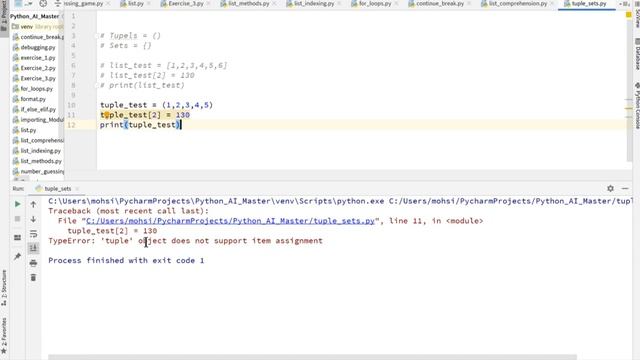Click fold marker beside line 3 comment
Screen dimensions: 640x360
coord(98,36)
